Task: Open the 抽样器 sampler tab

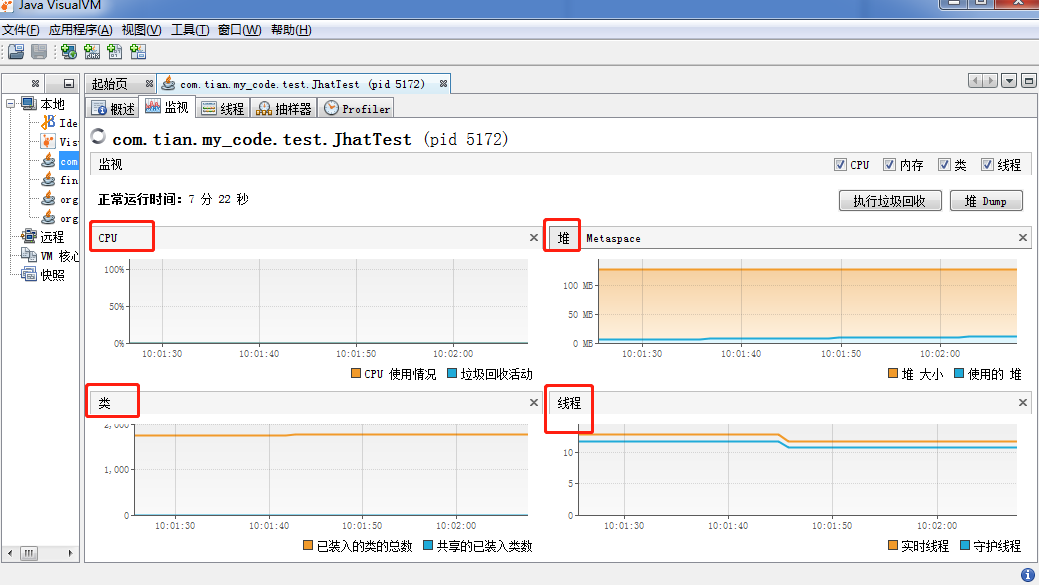Action: (284, 109)
